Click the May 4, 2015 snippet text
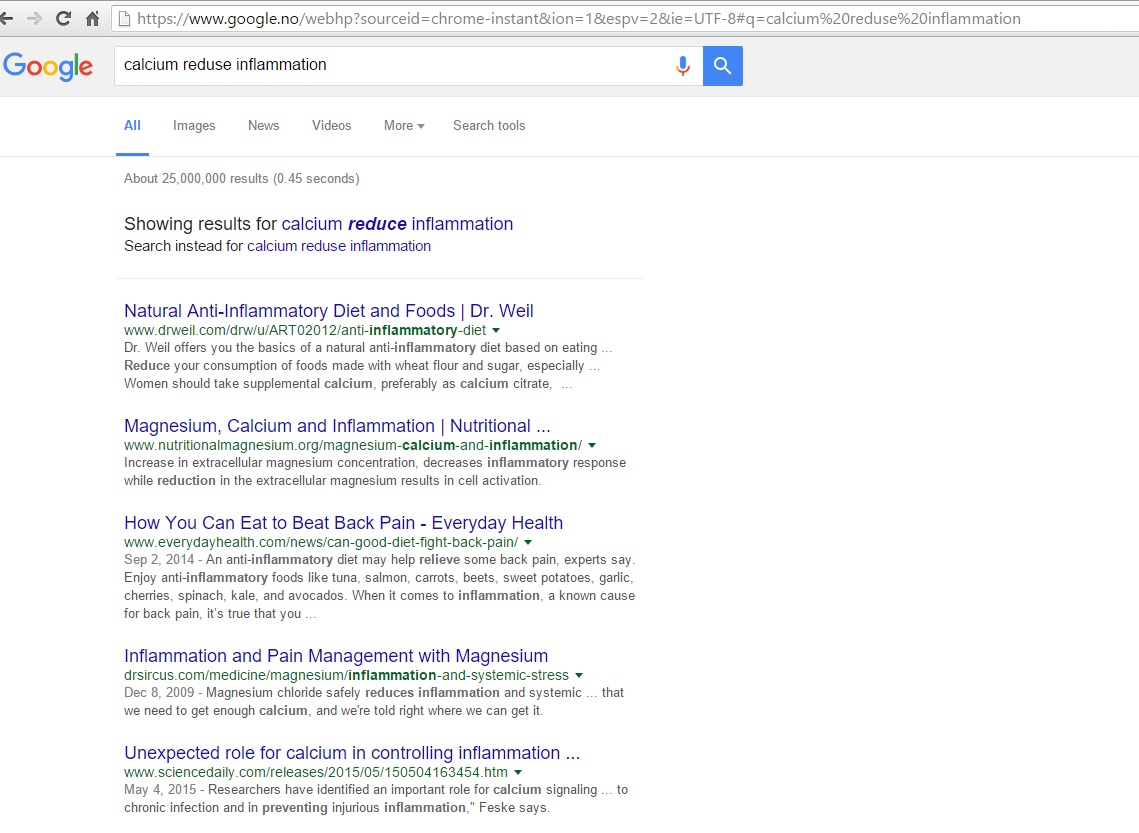 click(x=376, y=799)
